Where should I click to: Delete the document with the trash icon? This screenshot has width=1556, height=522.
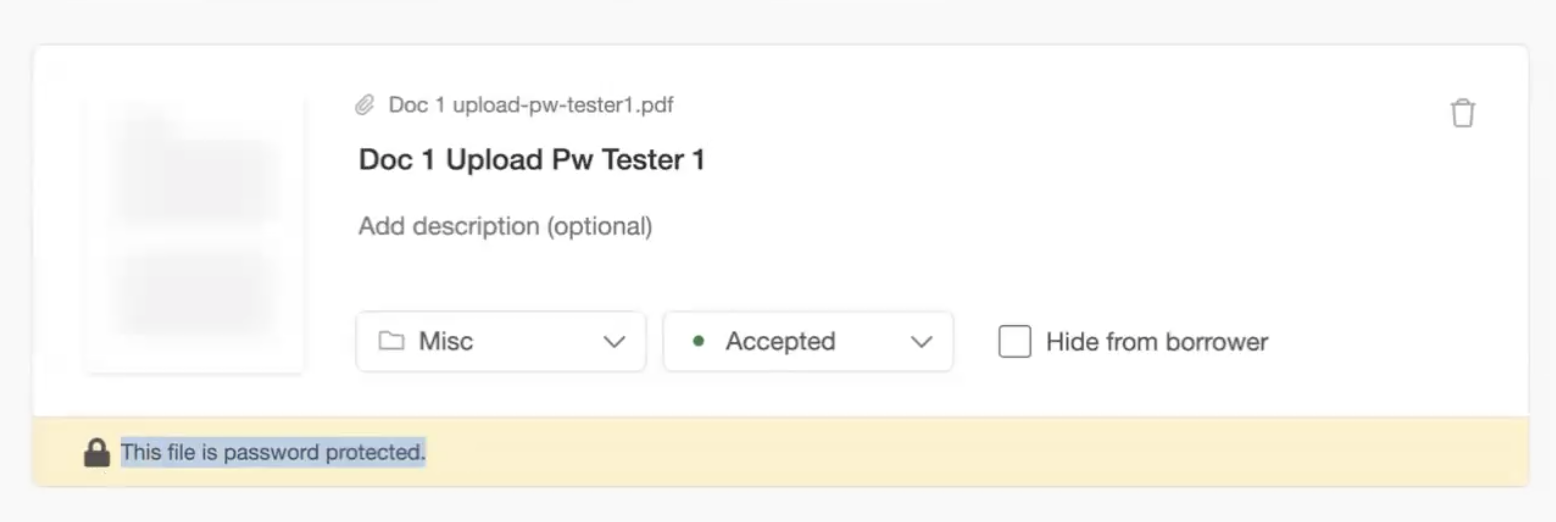(x=1462, y=113)
